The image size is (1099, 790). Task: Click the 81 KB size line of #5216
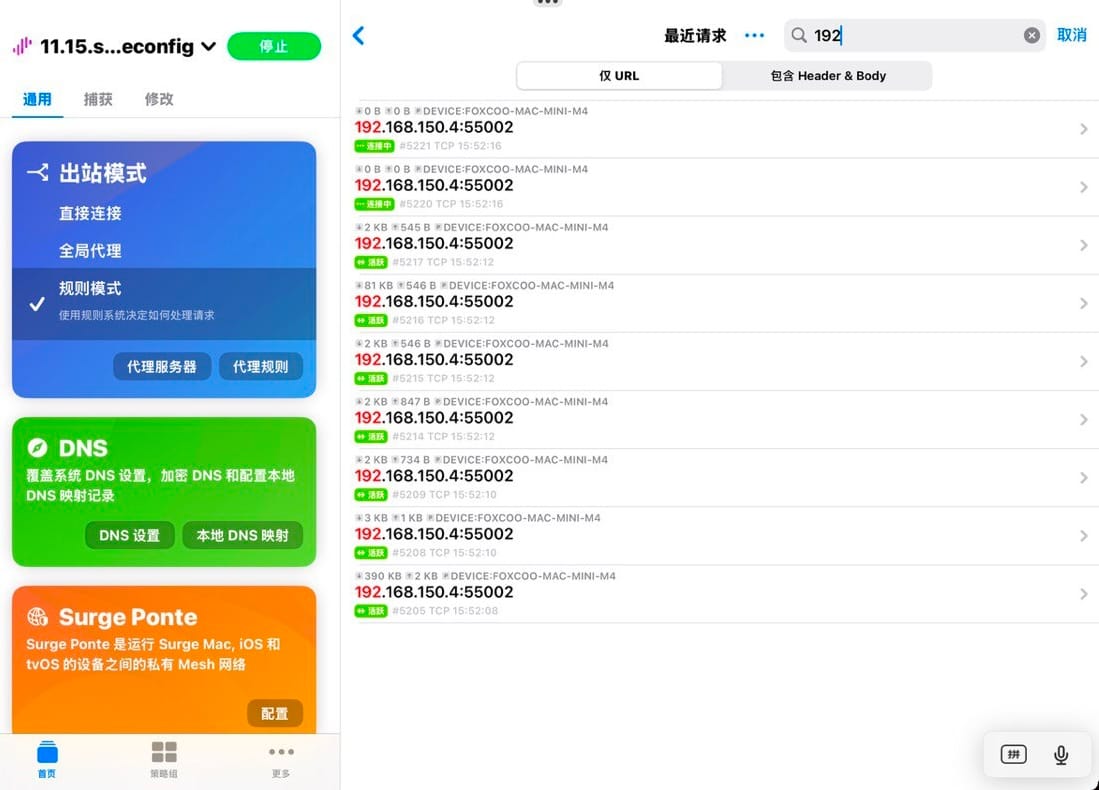tap(484, 285)
